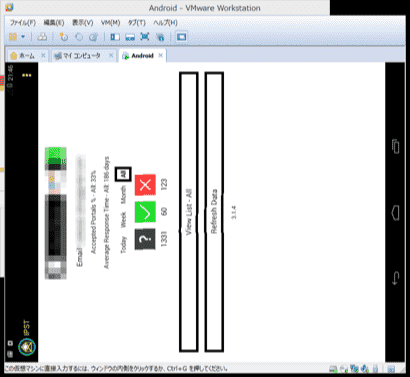Click the Refresh Data button
The image size is (410, 377).
pyautogui.click(x=214, y=212)
